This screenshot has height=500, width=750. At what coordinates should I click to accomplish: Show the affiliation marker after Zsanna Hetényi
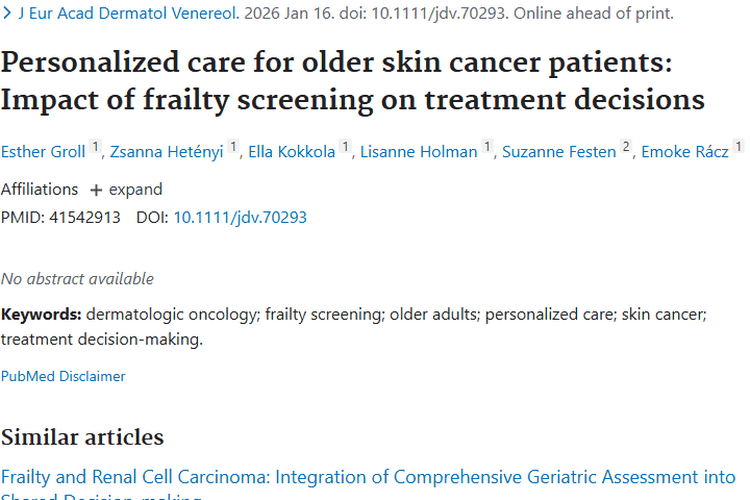click(234, 148)
